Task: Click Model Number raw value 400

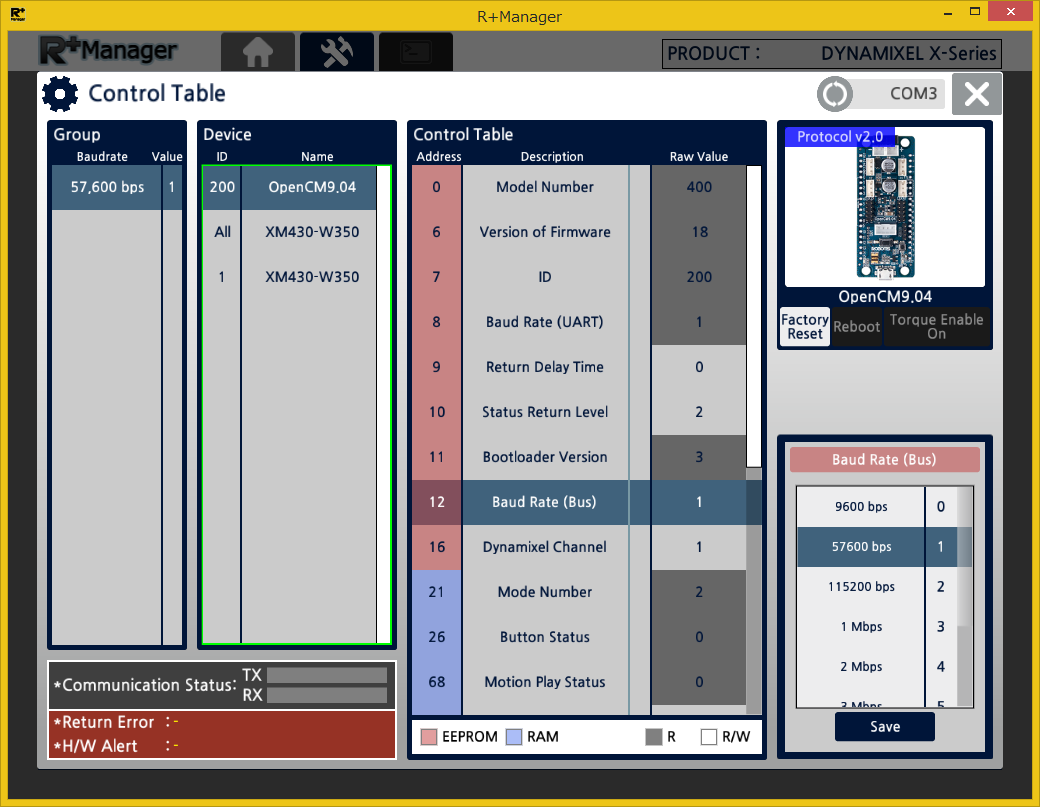Action: 699,187
